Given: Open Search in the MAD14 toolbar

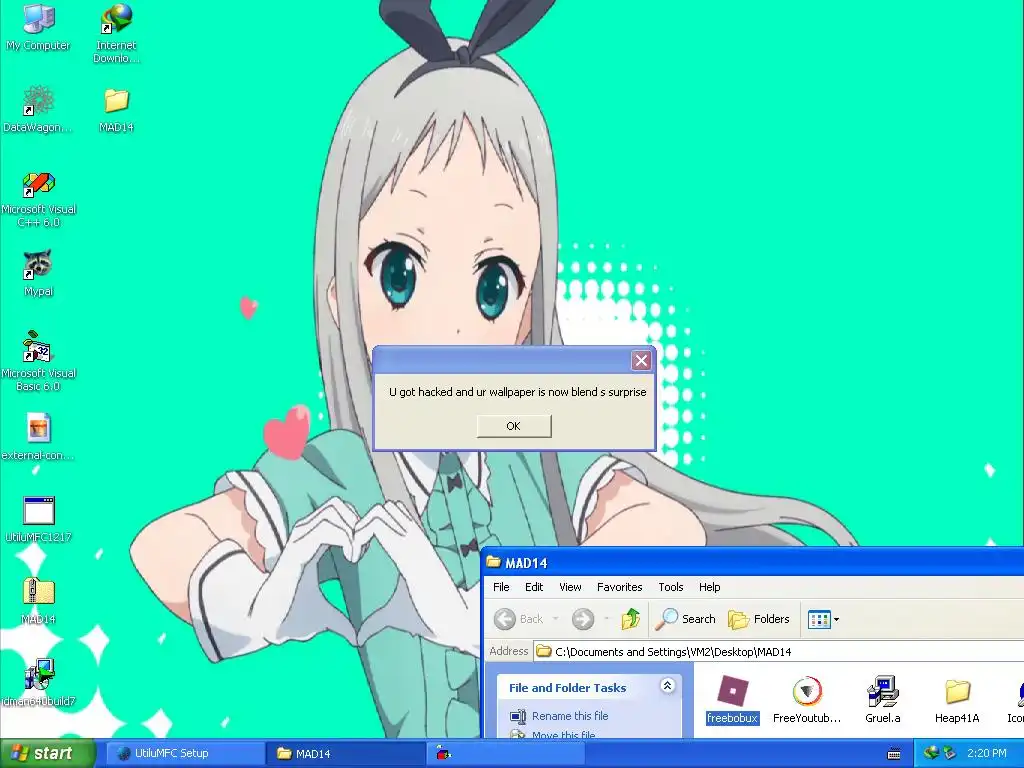Looking at the screenshot, I should click(x=685, y=618).
